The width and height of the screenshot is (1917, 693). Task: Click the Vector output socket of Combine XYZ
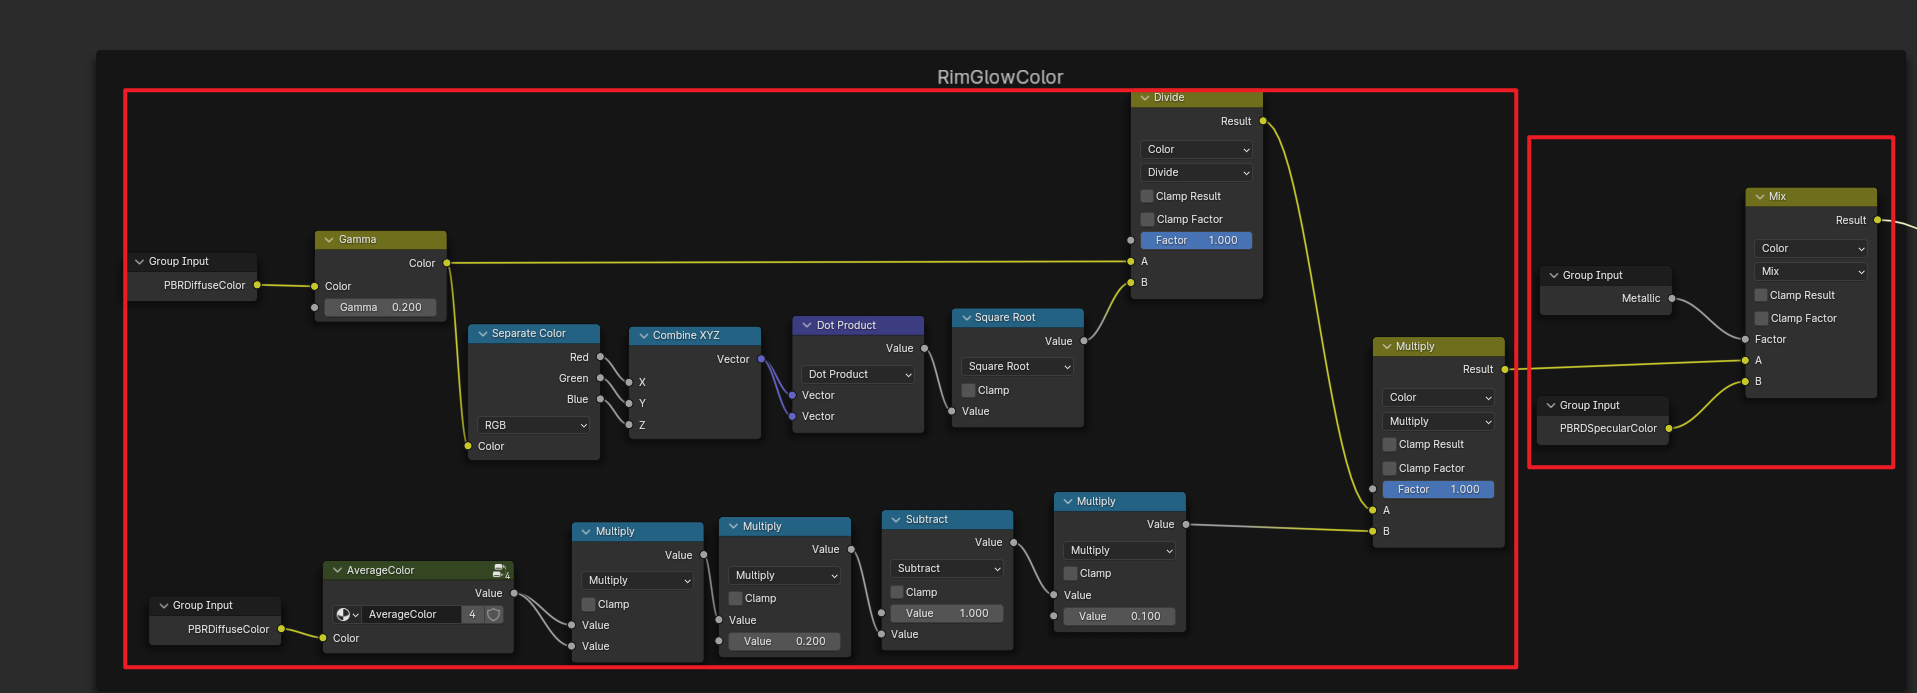[761, 359]
